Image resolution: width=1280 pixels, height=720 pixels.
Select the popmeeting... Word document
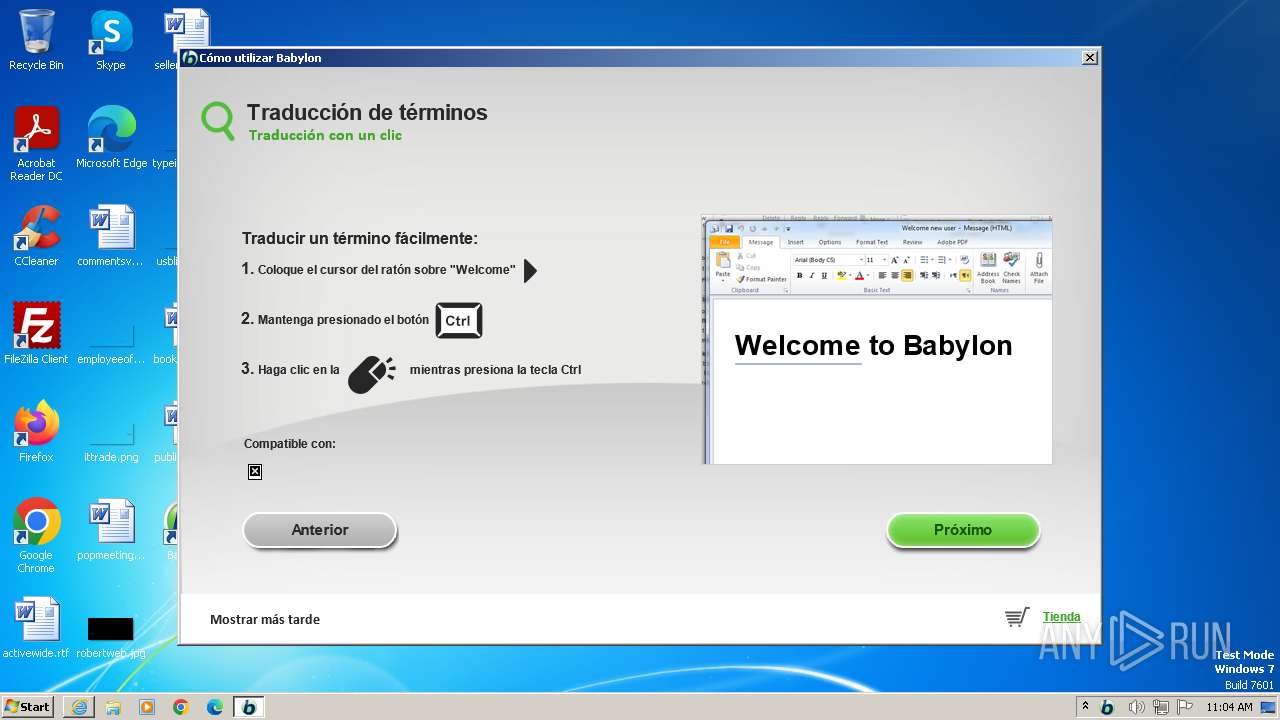[x=111, y=530]
